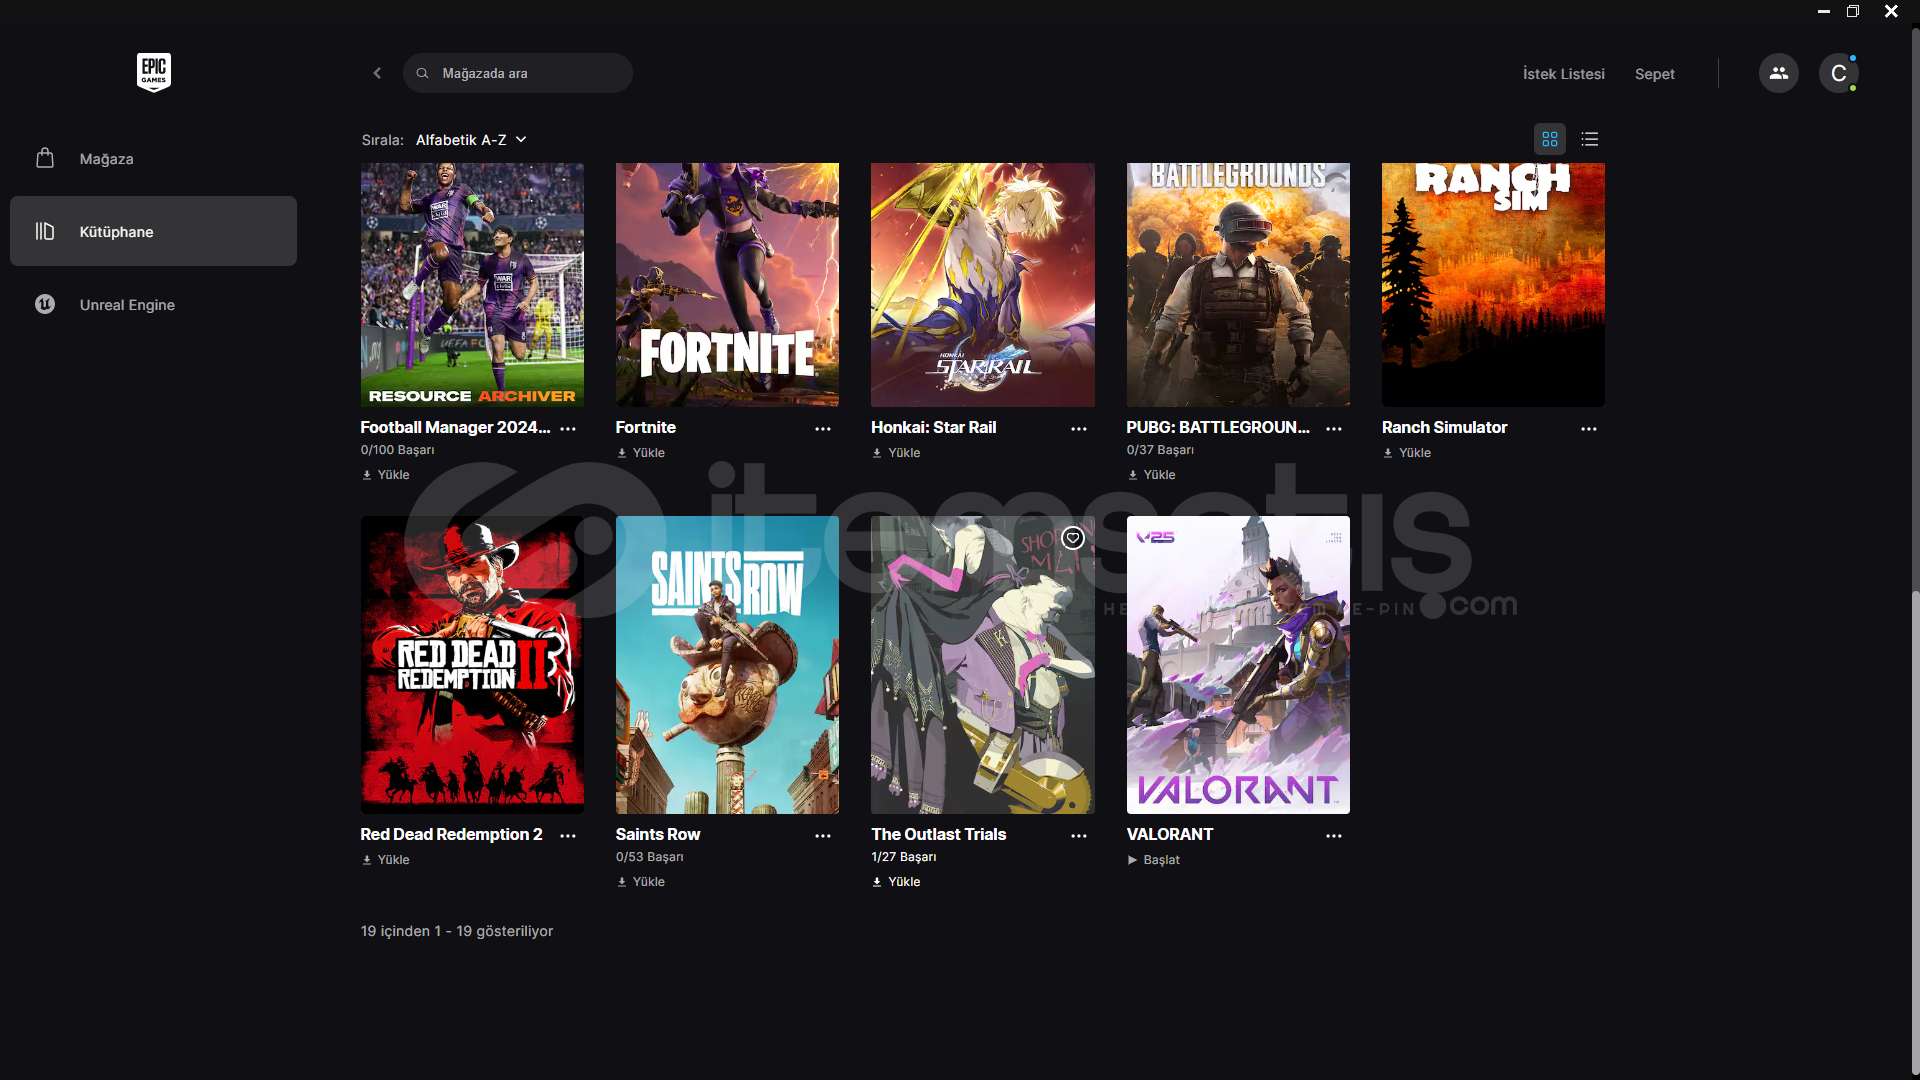Click the Saints Row title text

tap(658, 834)
